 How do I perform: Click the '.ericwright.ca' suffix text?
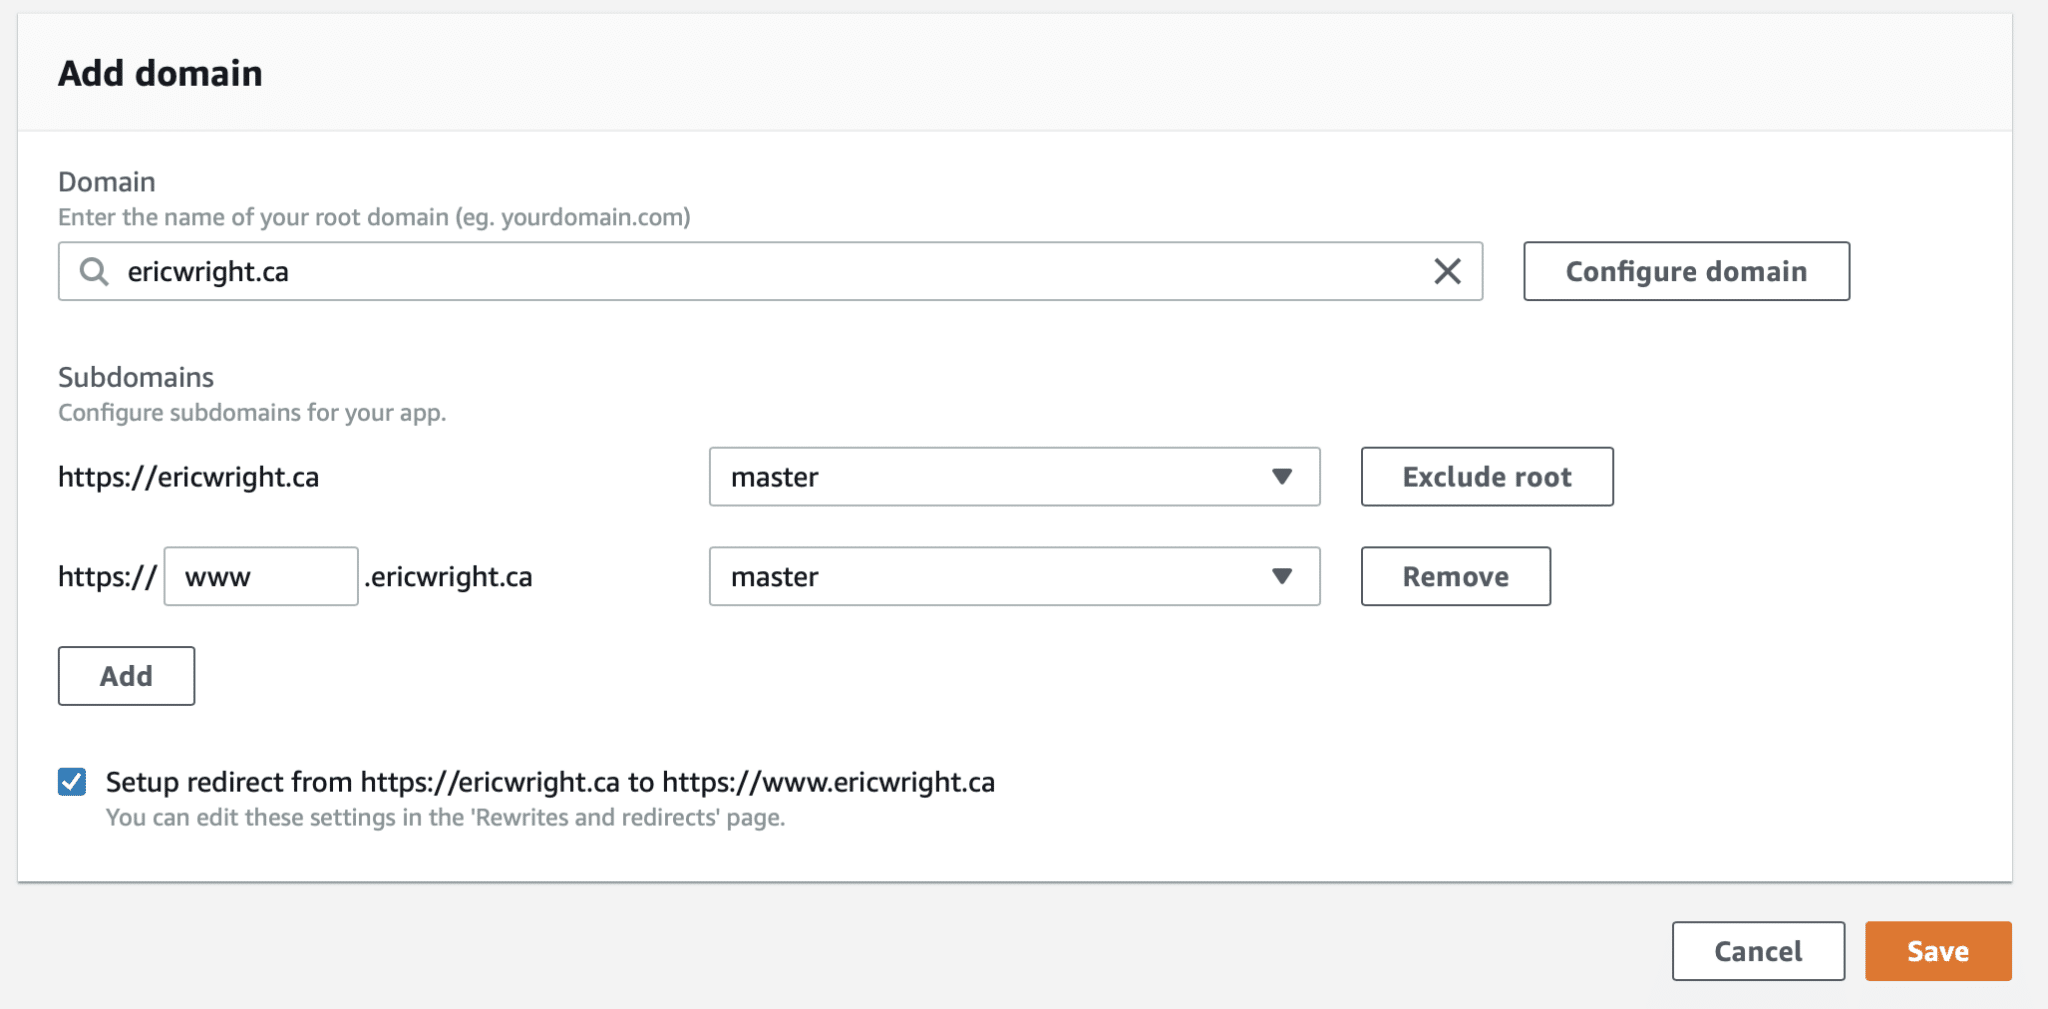448,577
